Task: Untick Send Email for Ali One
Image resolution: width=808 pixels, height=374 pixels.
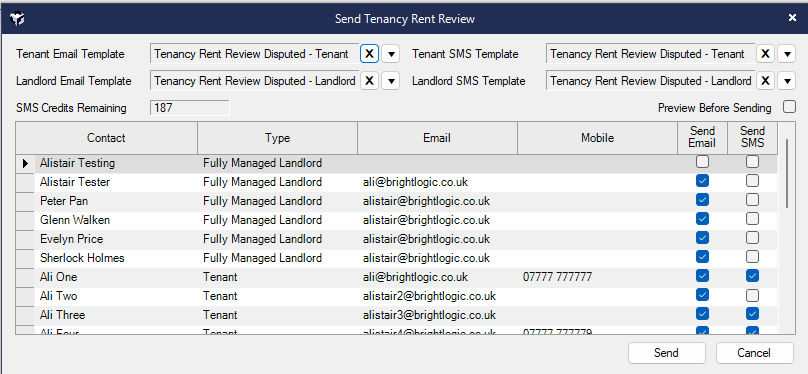Action: [702, 276]
